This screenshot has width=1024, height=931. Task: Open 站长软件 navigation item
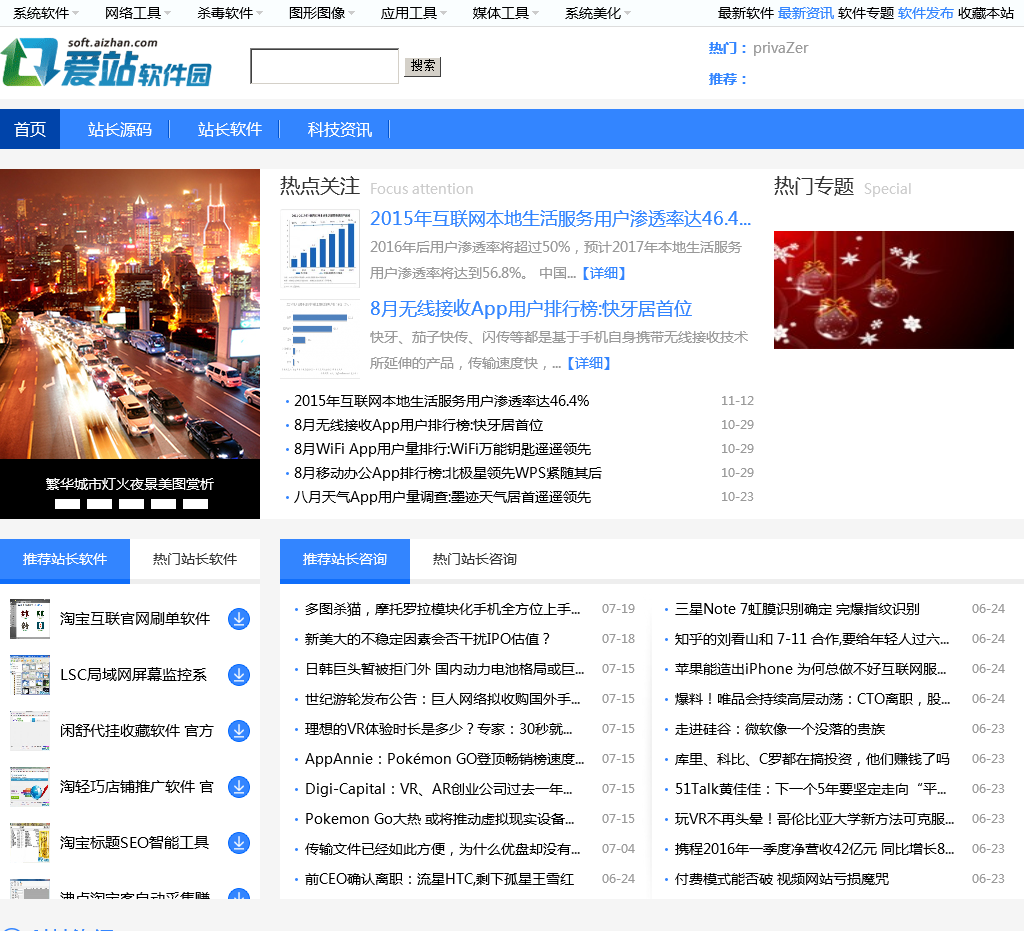click(x=230, y=129)
